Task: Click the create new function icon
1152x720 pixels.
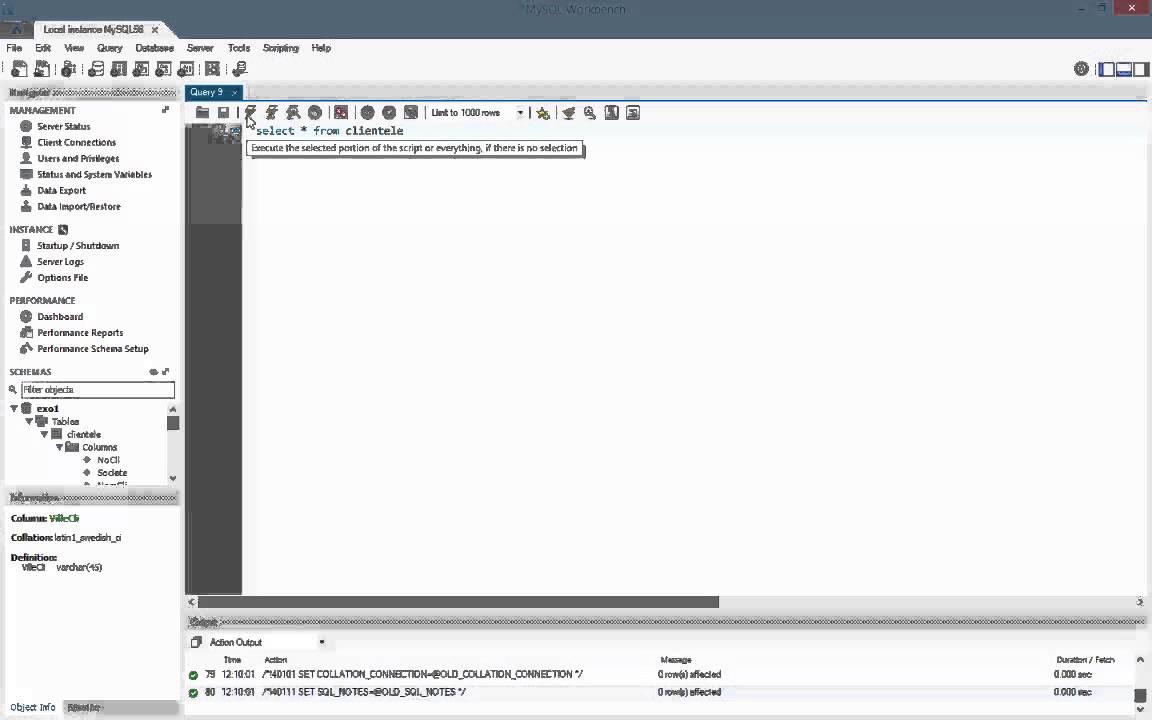Action: (x=186, y=69)
